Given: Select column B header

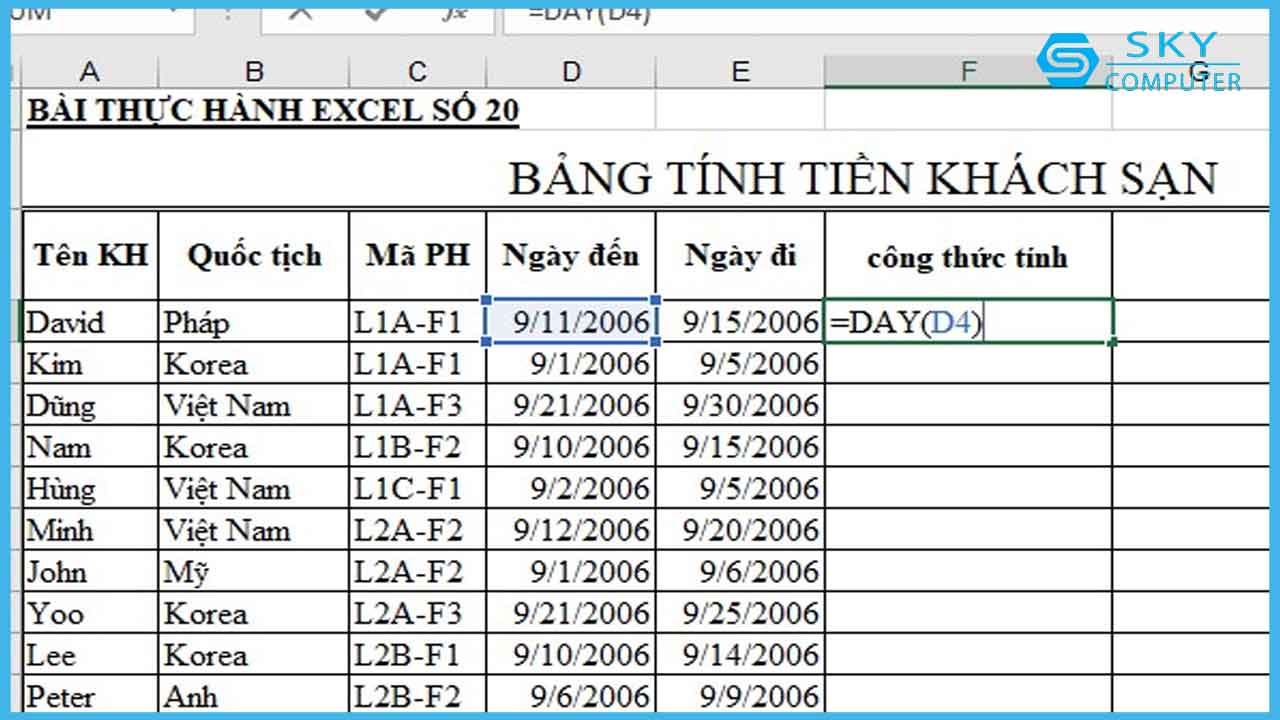Looking at the screenshot, I should click(x=254, y=71).
